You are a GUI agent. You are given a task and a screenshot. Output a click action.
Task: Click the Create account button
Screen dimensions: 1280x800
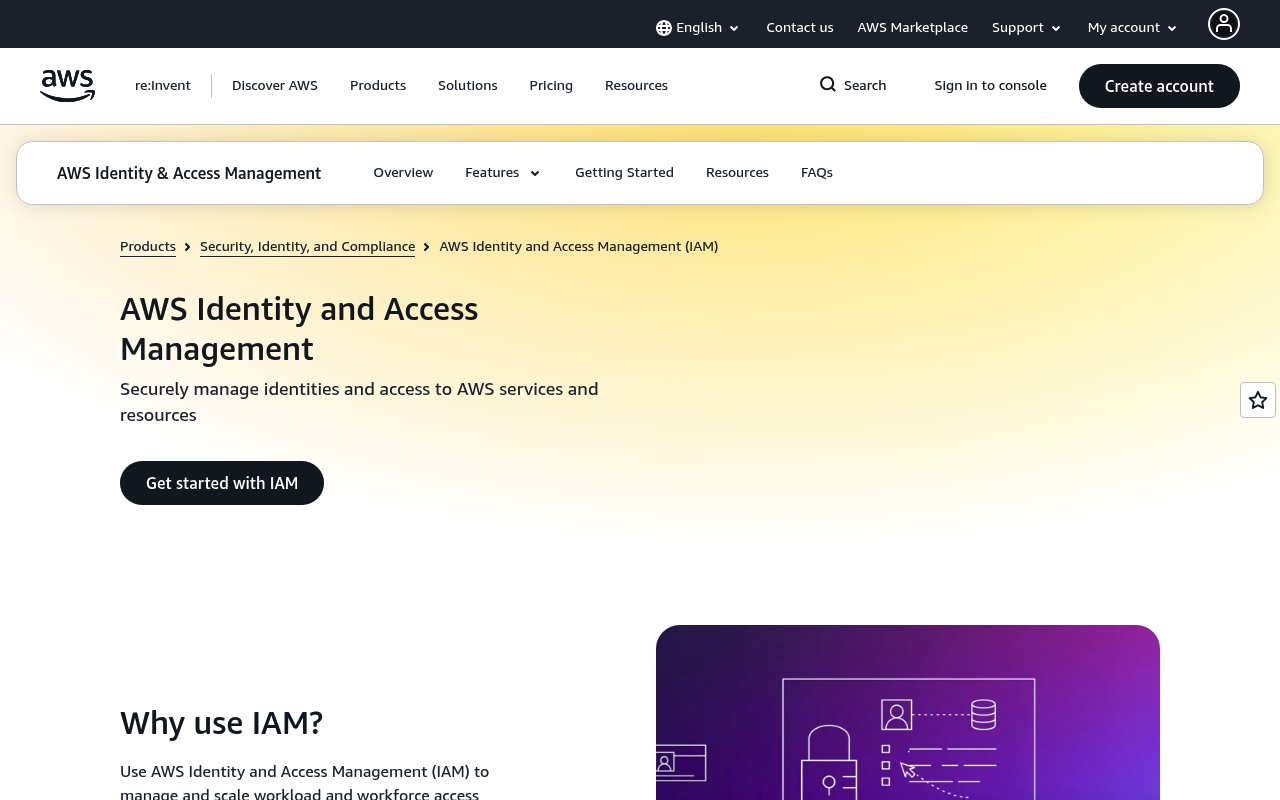coord(1159,86)
